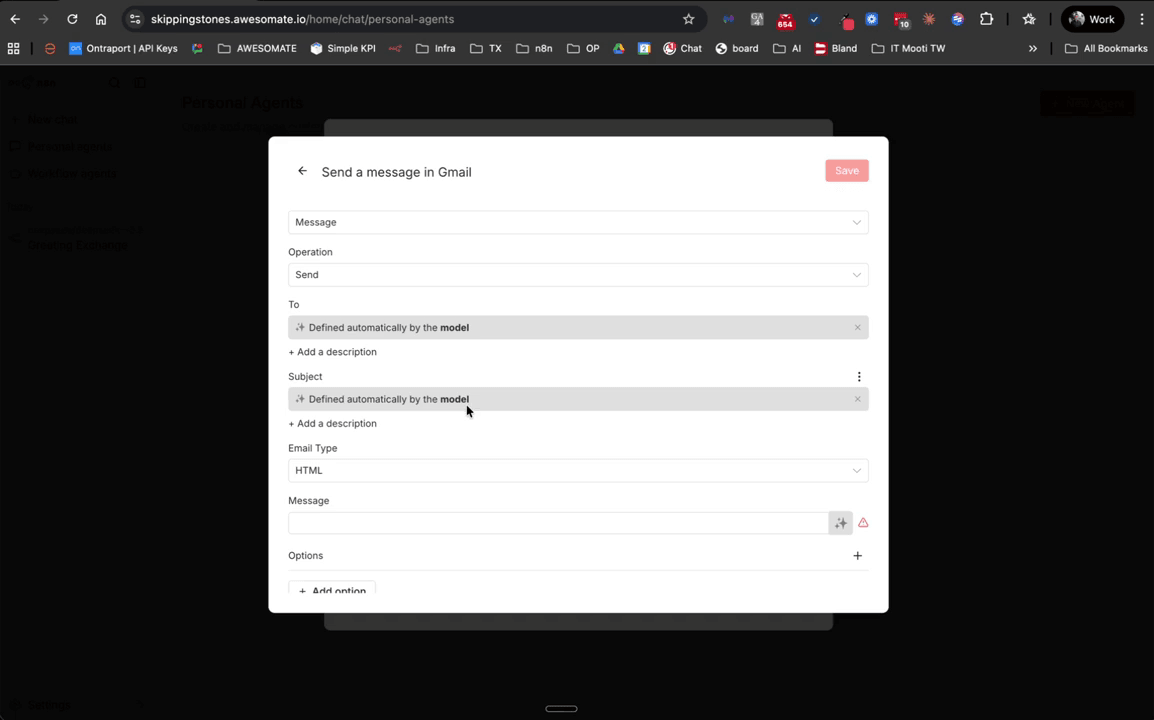Viewport: 1154px width, 720px height.
Task: Click the Save button
Action: point(846,170)
